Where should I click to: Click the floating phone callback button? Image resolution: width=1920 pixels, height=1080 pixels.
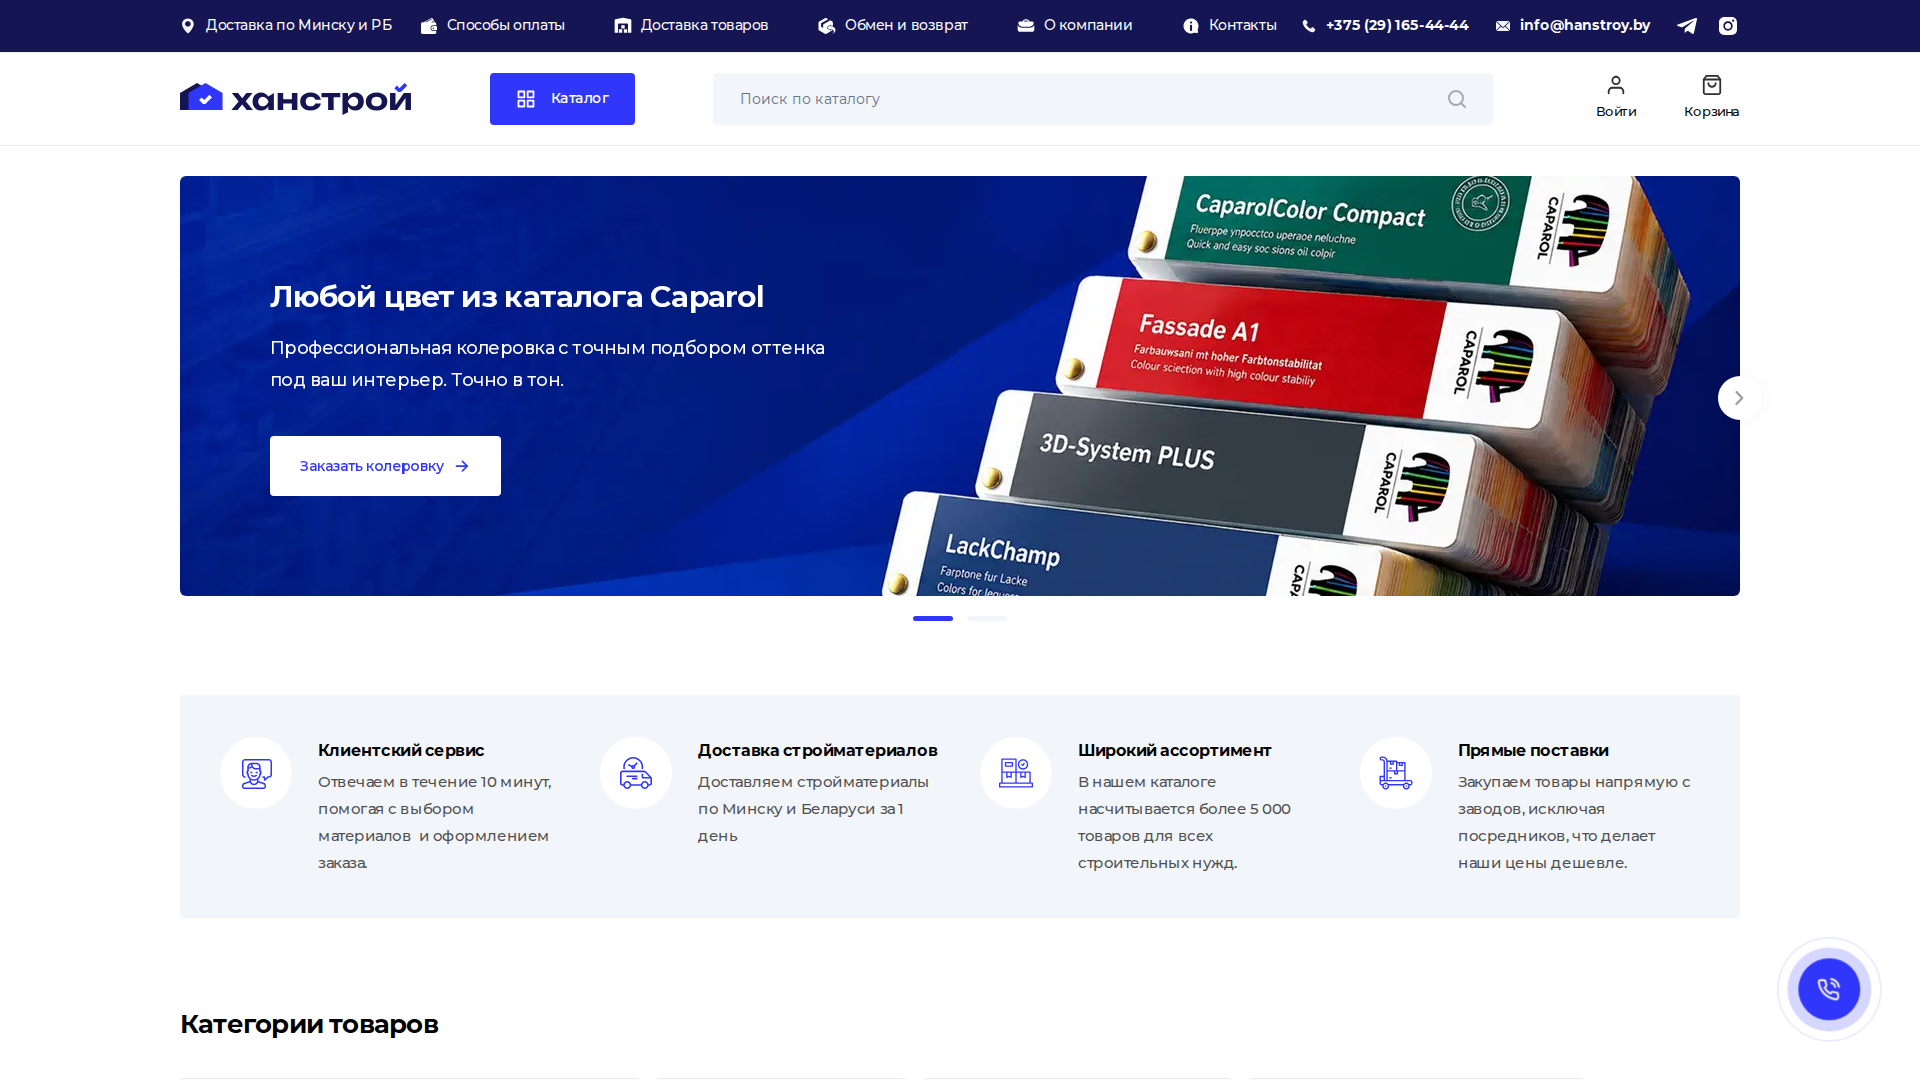click(x=1829, y=989)
